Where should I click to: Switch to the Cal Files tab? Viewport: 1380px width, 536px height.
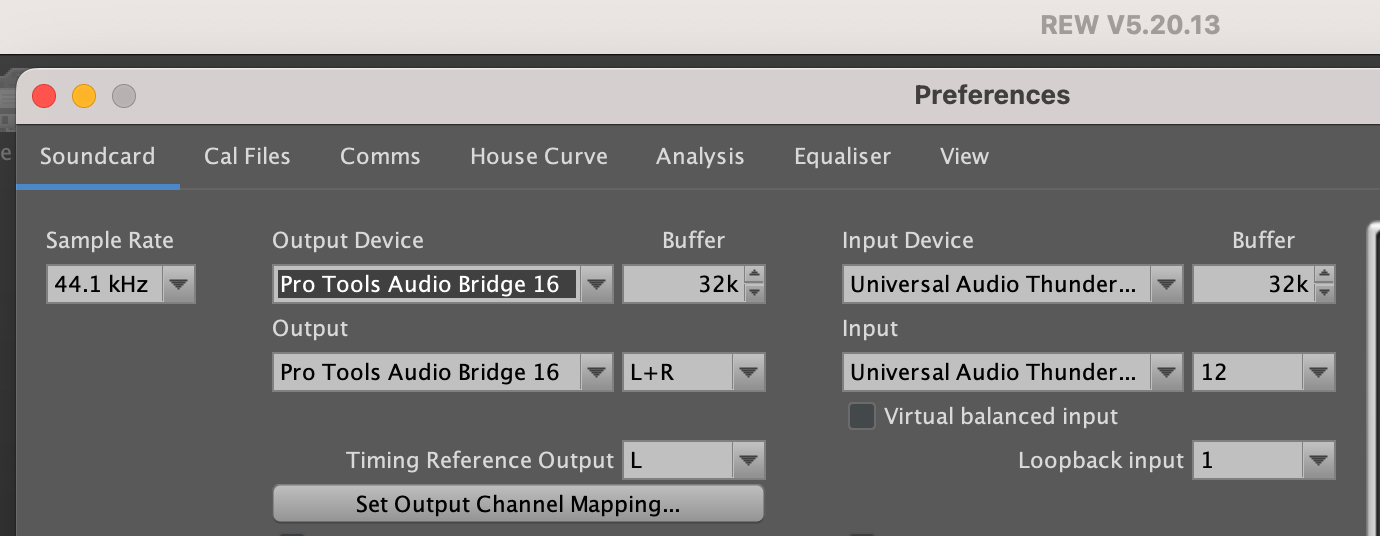pyautogui.click(x=247, y=157)
